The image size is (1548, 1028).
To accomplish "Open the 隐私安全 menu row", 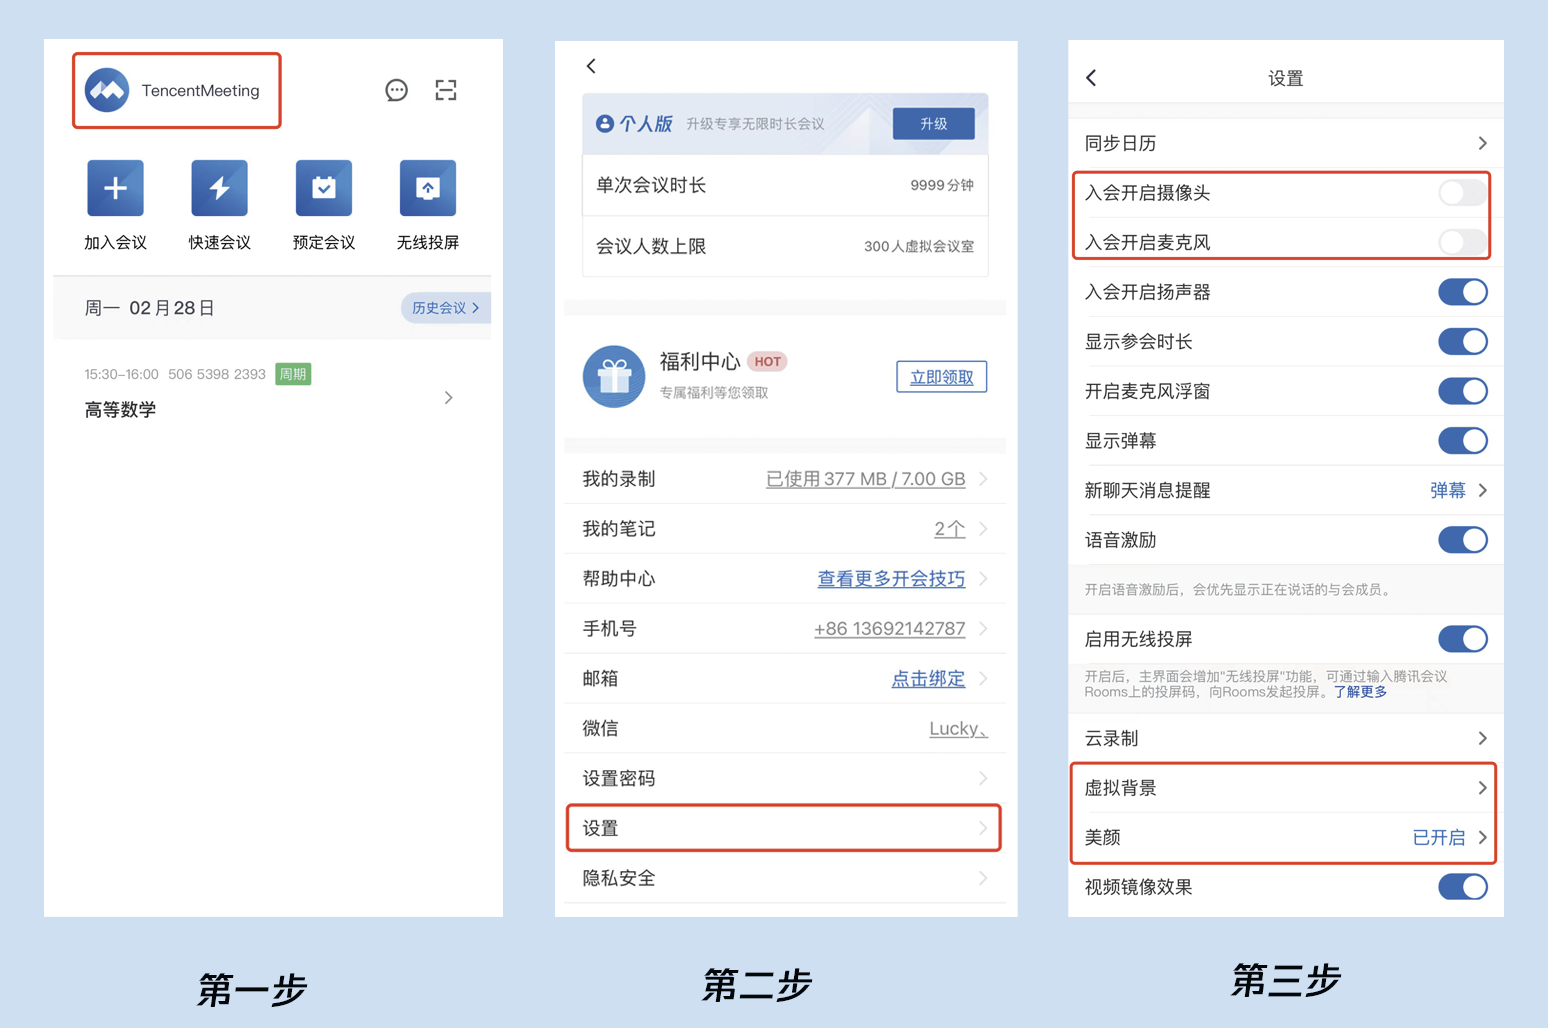I will tap(784, 878).
